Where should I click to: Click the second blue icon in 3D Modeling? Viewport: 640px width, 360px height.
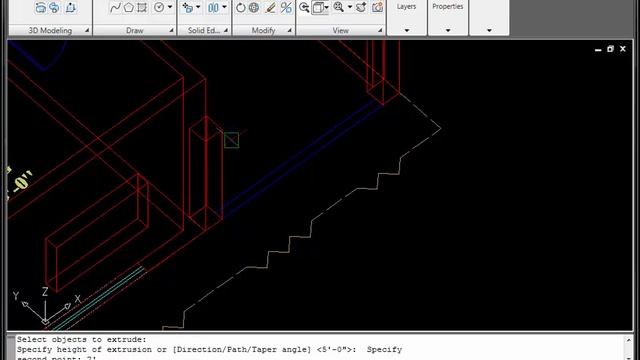54,8
